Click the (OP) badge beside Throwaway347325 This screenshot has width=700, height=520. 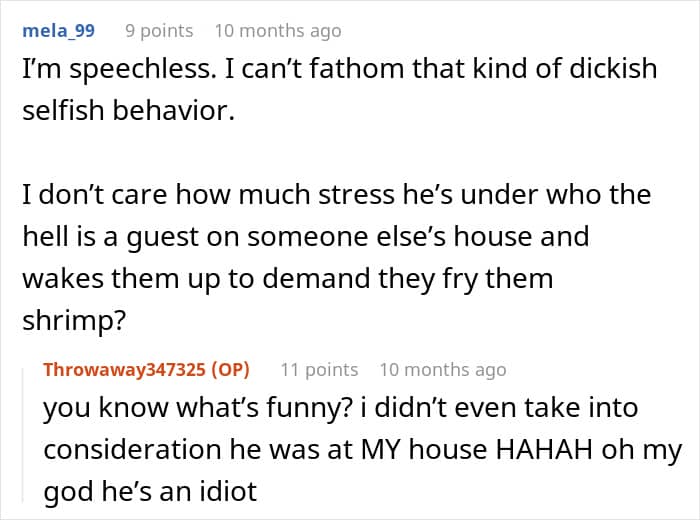(230, 370)
